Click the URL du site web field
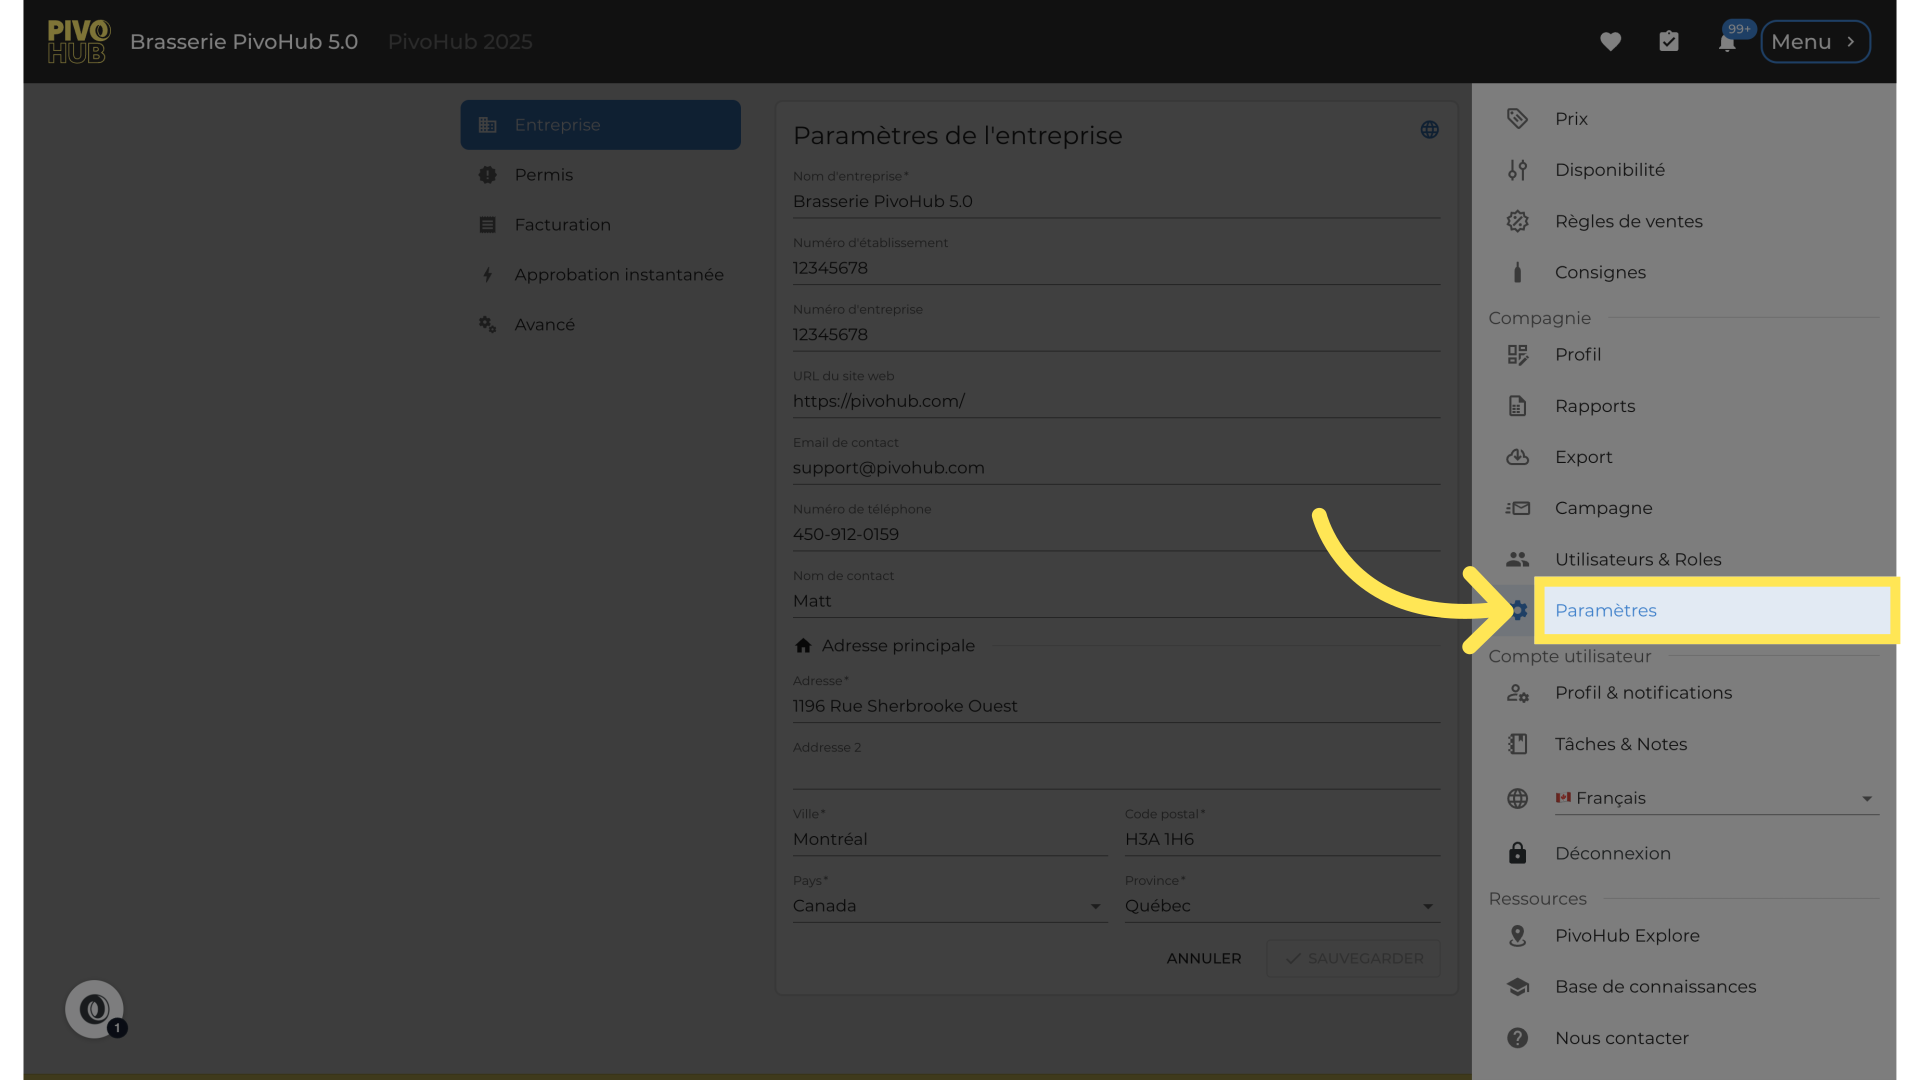The height and width of the screenshot is (1080, 1920). click(1116, 401)
